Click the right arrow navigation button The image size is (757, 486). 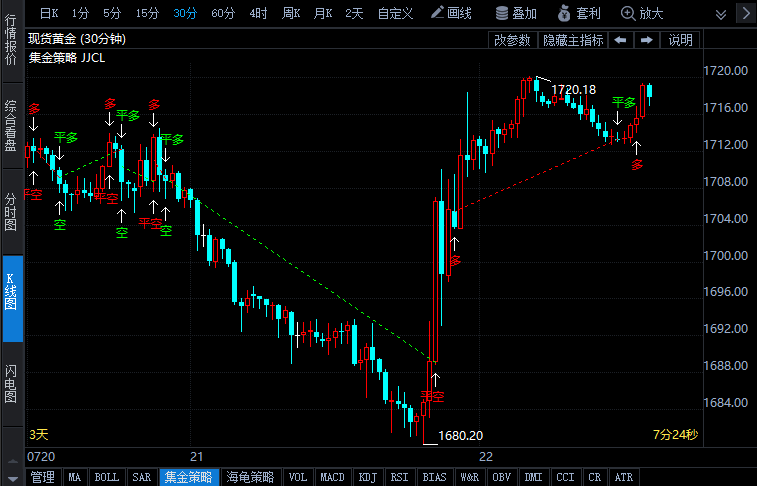point(646,40)
